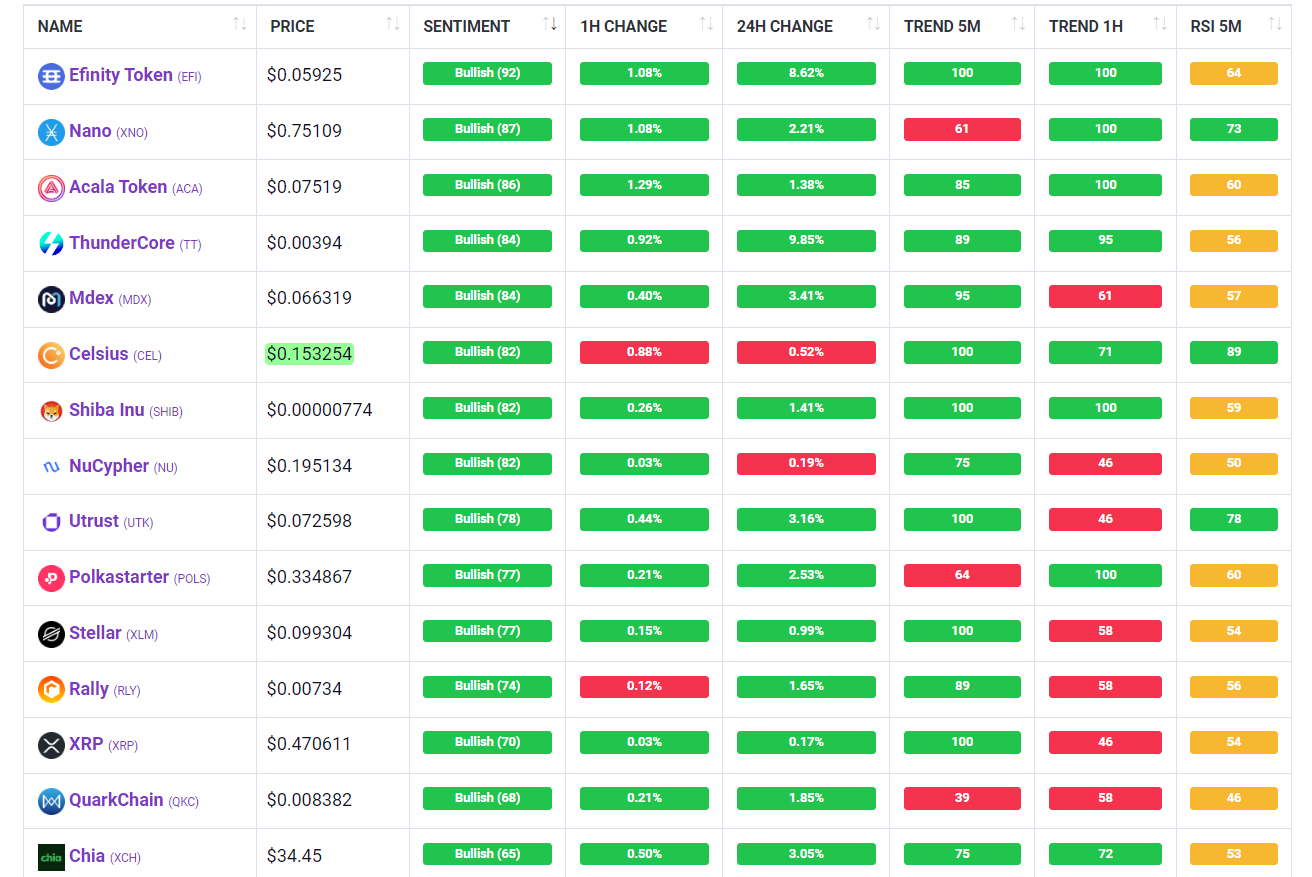Click the XRP coin logo
Screen dimensions: 1312x877
(51, 745)
